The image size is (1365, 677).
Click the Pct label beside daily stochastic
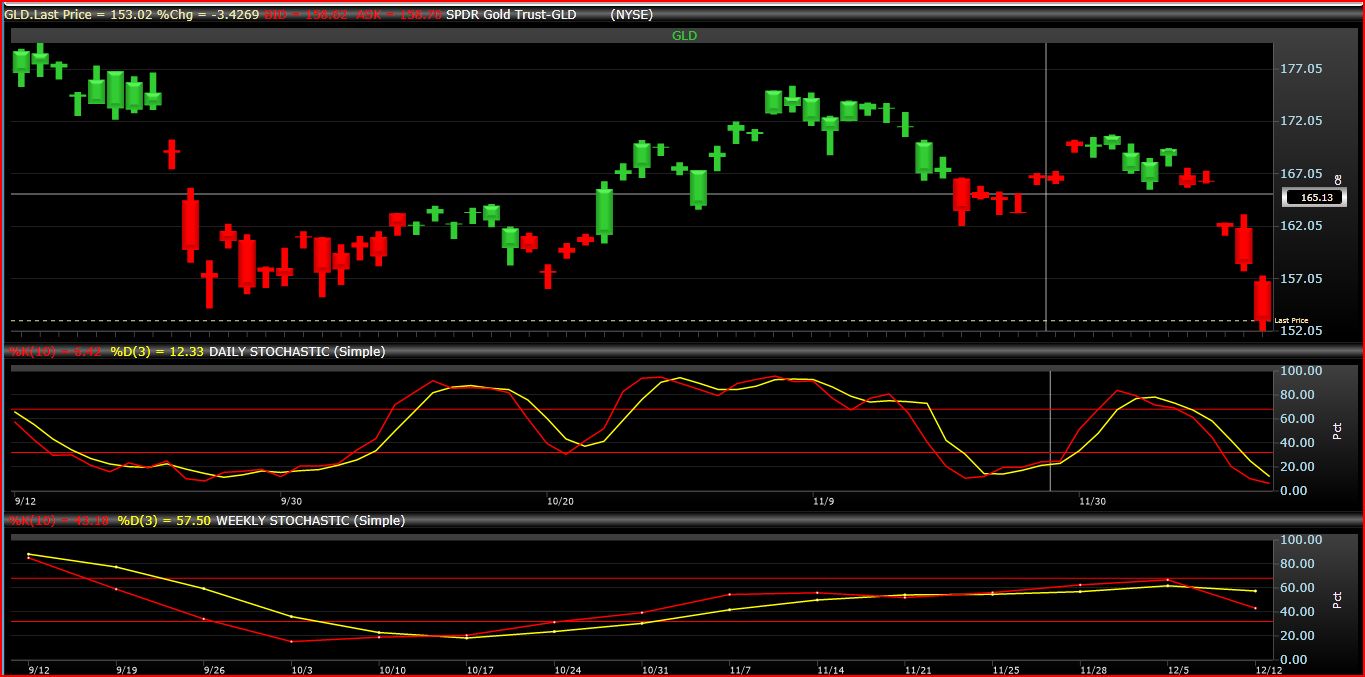[x=1338, y=430]
